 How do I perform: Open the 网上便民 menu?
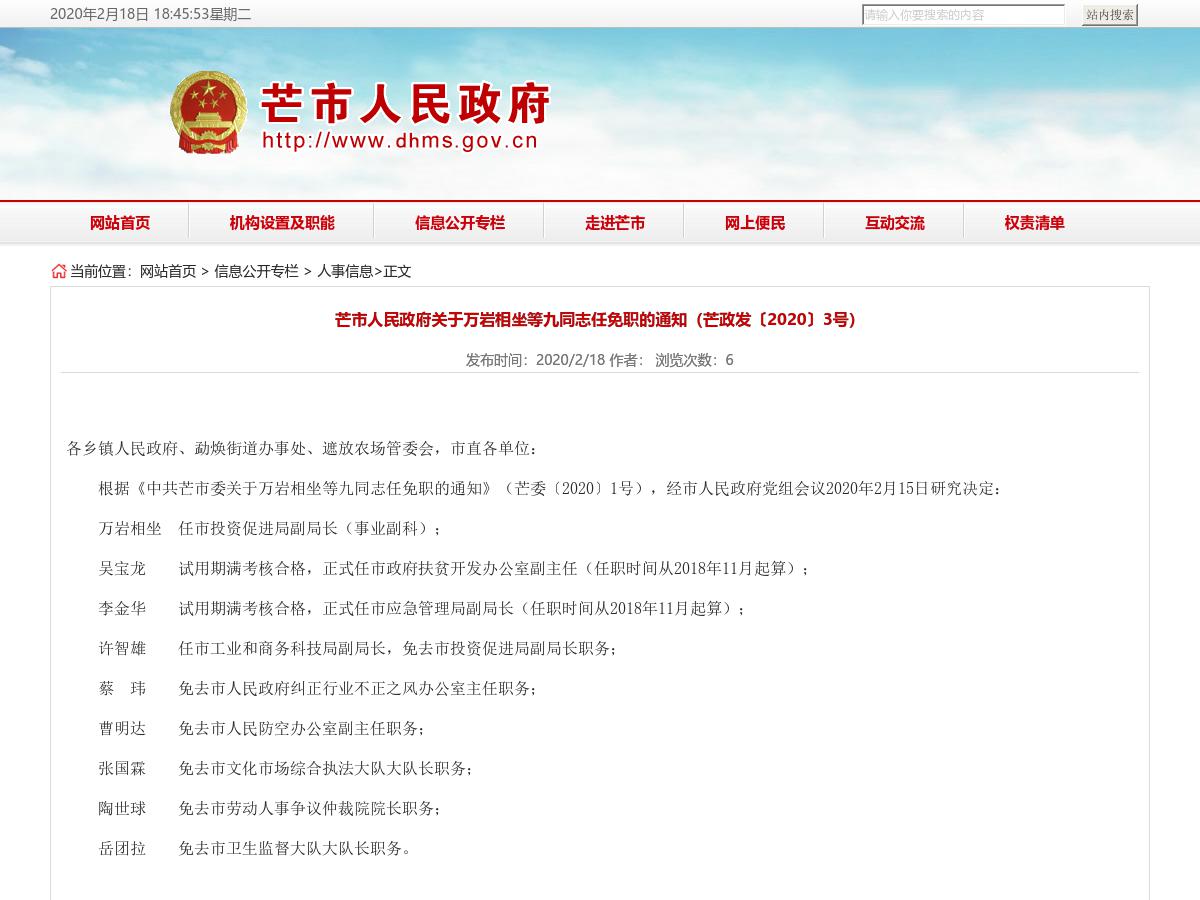(x=755, y=223)
